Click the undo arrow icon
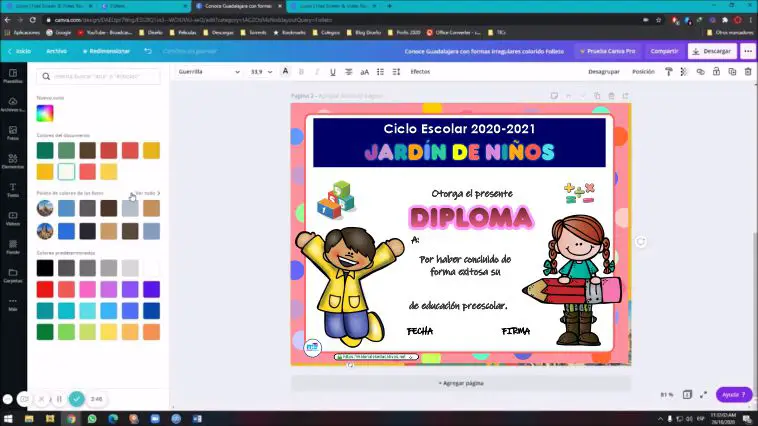The height and width of the screenshot is (426, 758). [x=148, y=51]
